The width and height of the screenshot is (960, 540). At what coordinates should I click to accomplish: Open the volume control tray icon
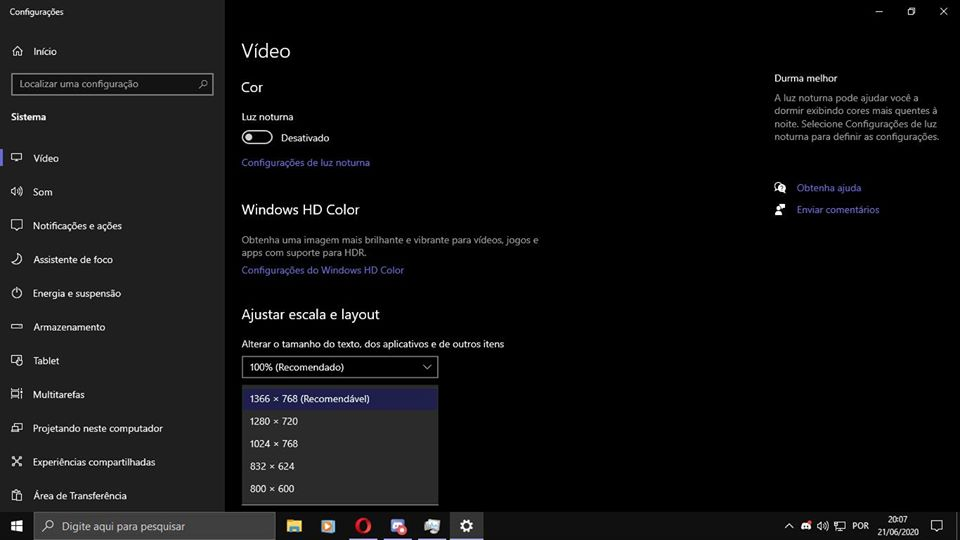pyautogui.click(x=823, y=526)
